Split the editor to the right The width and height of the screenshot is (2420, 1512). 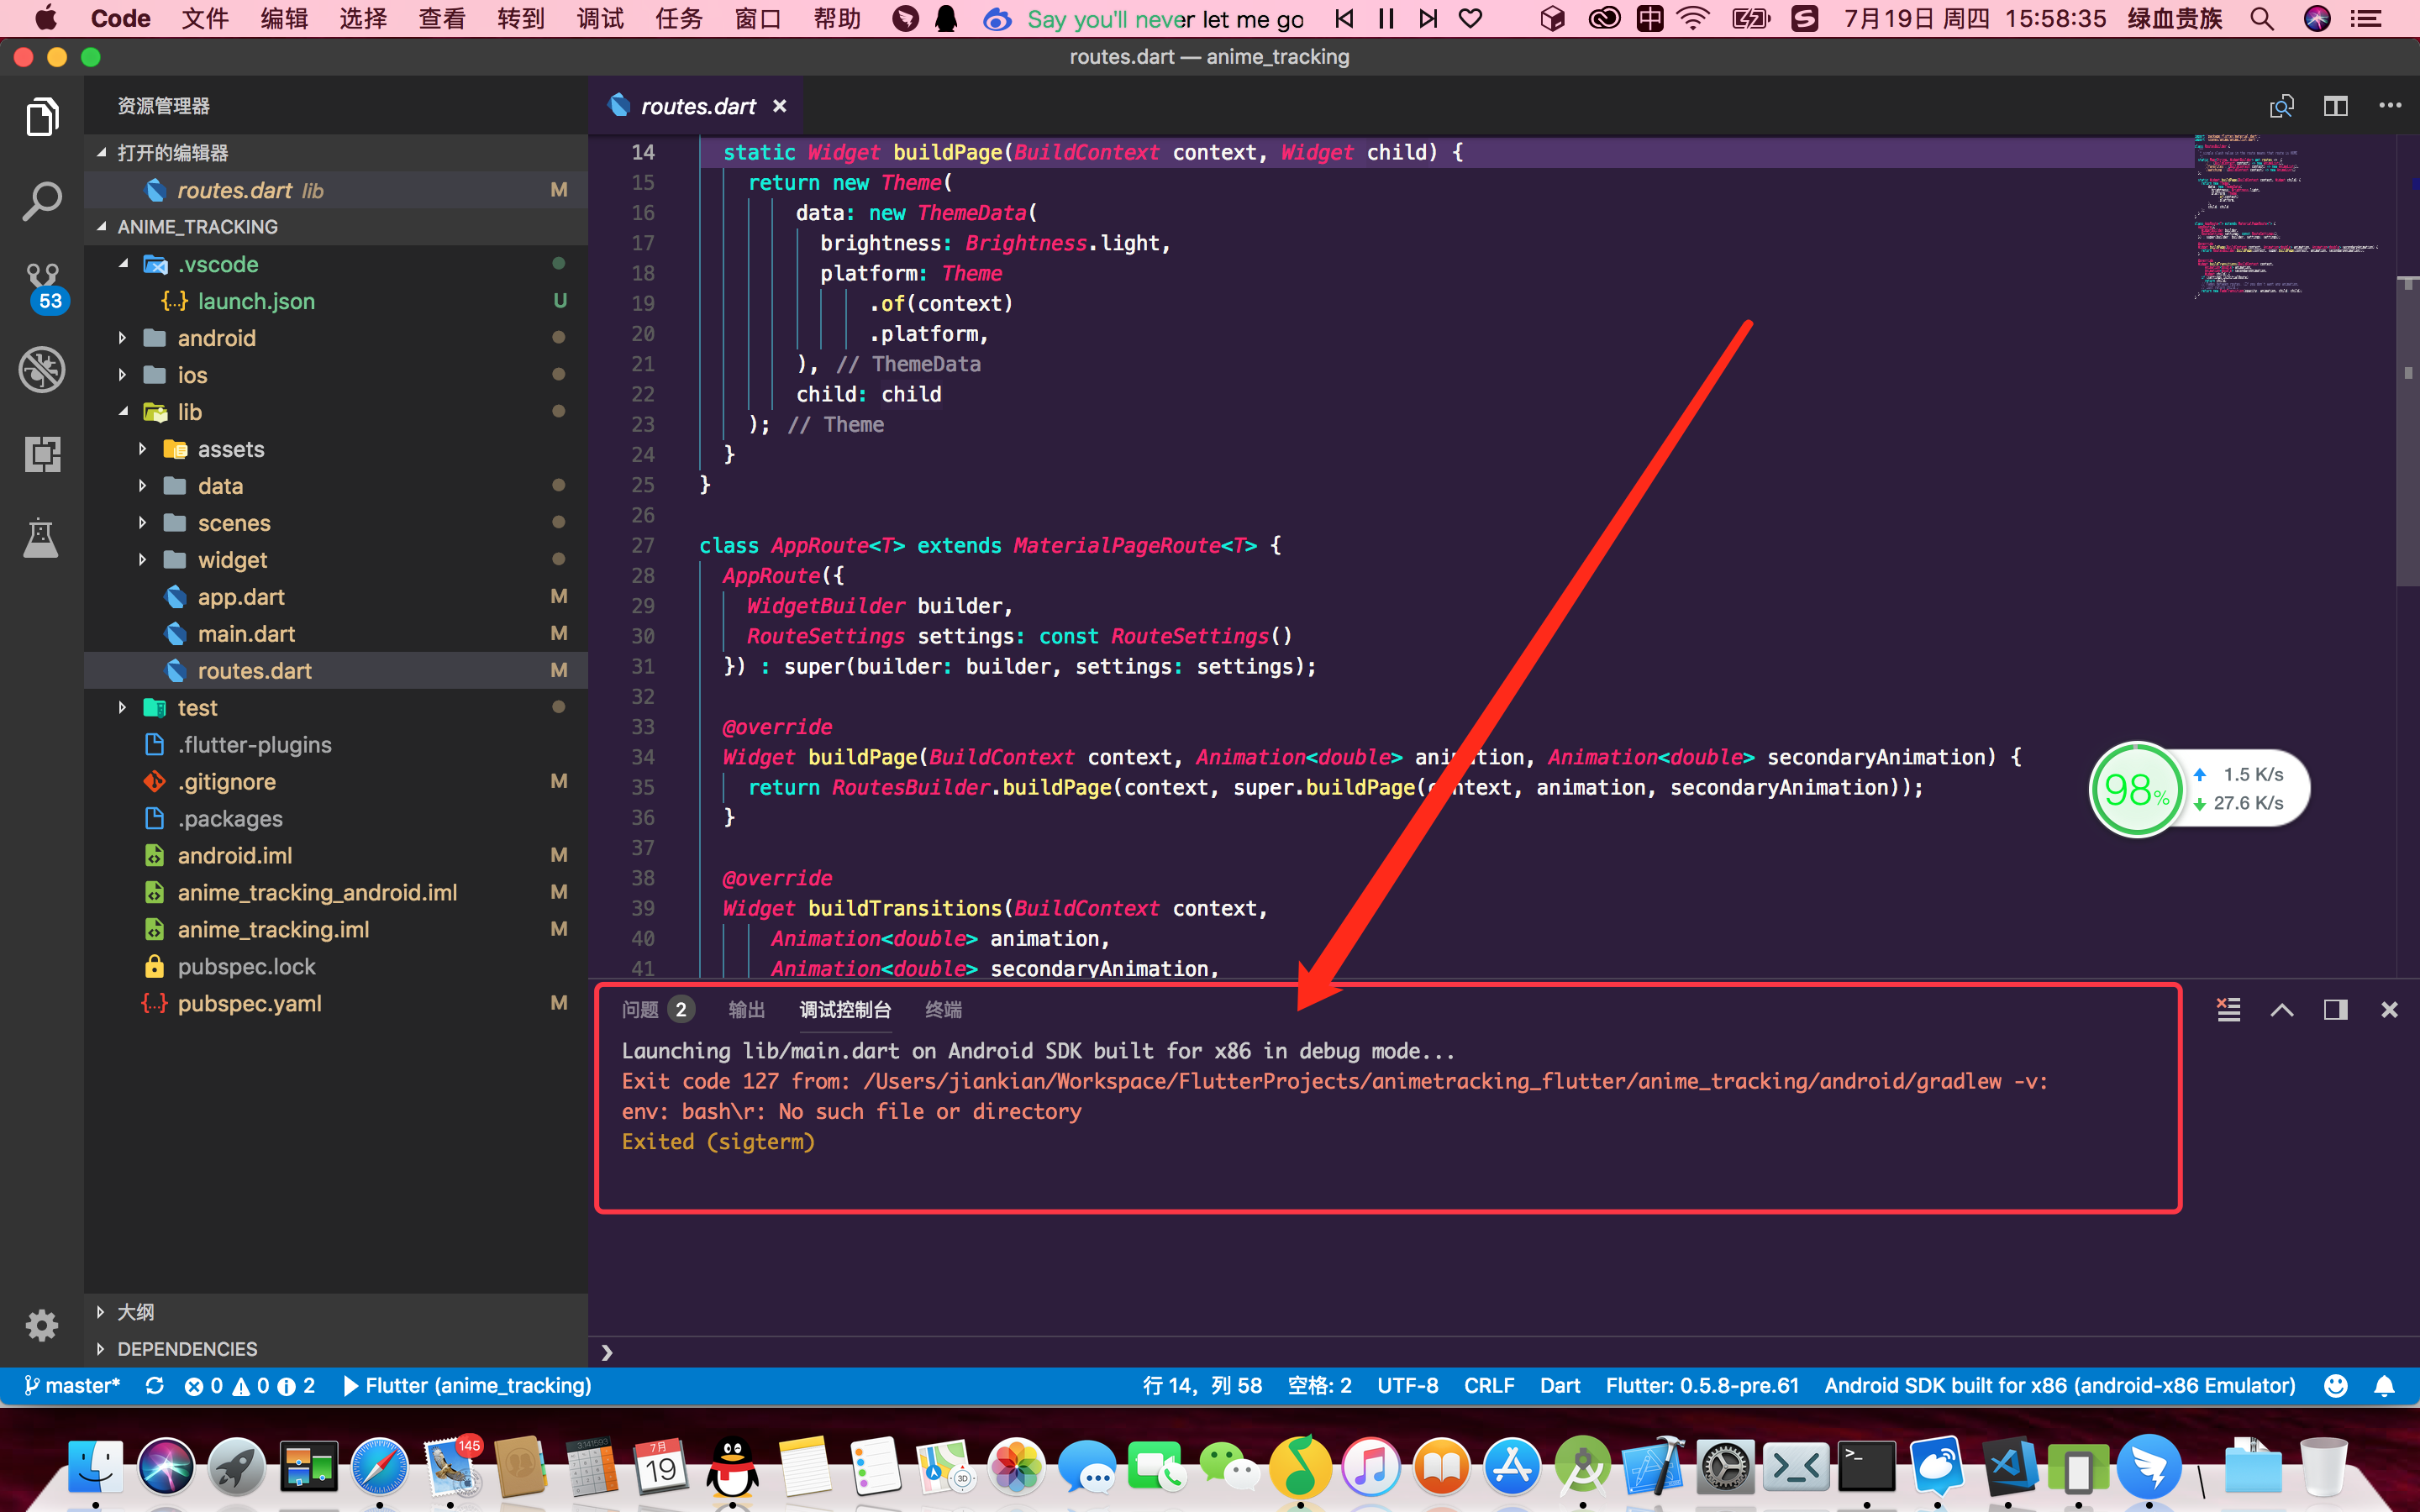[2335, 106]
